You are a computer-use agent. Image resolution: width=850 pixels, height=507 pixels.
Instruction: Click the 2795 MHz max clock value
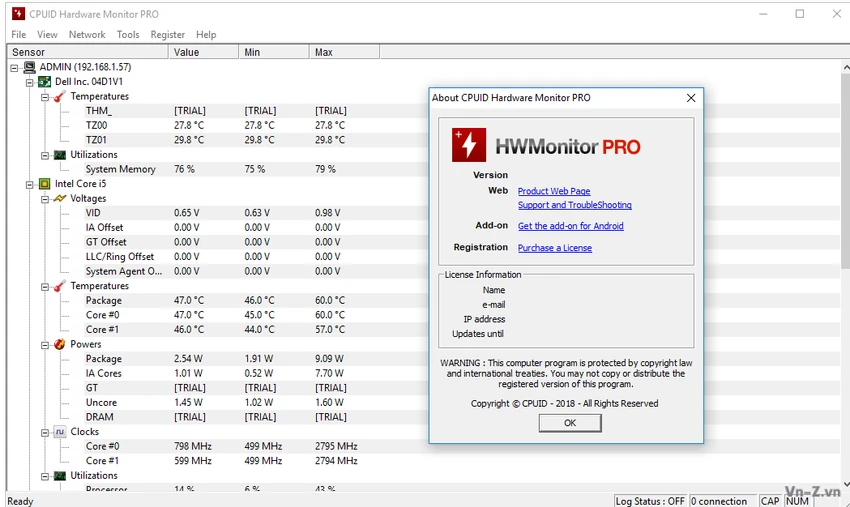336,447
